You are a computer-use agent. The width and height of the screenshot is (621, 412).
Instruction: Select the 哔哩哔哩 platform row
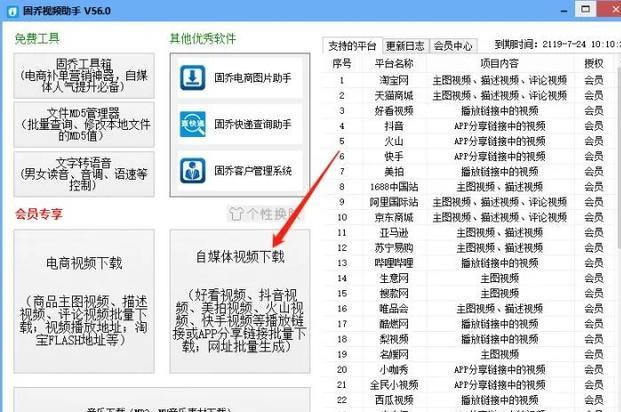coord(469,263)
